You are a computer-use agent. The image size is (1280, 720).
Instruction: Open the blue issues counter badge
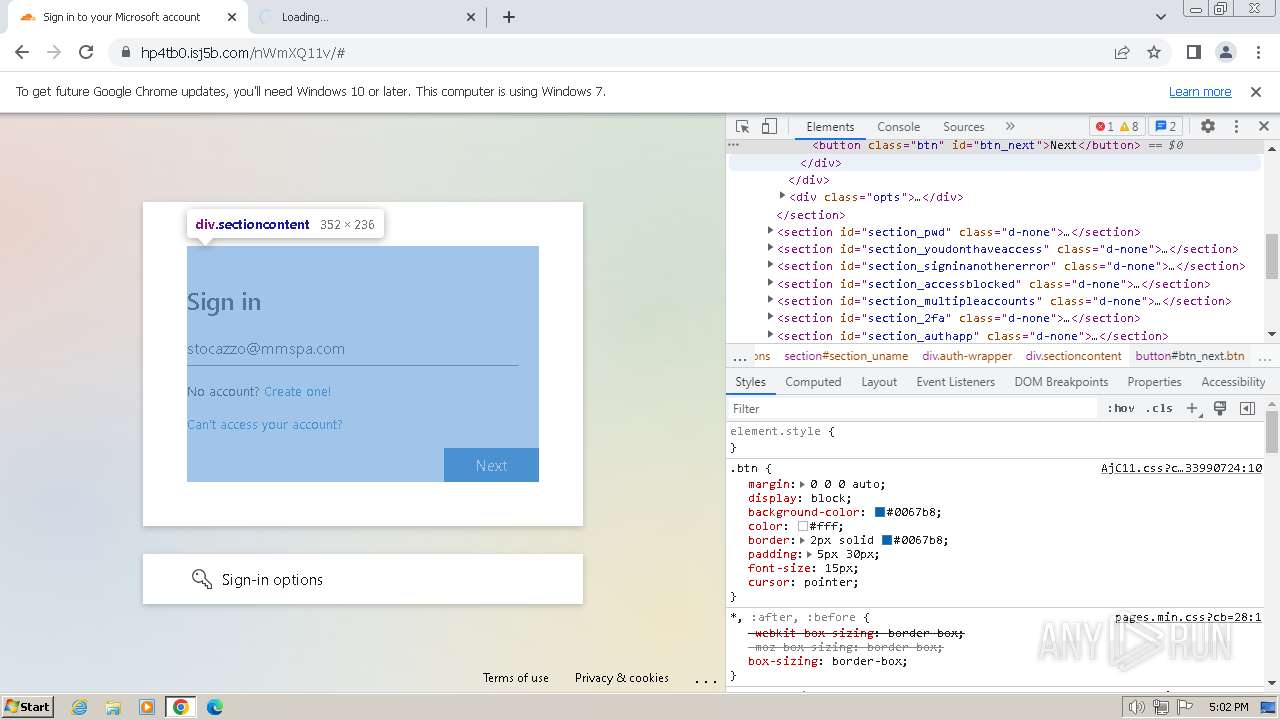pos(1165,127)
